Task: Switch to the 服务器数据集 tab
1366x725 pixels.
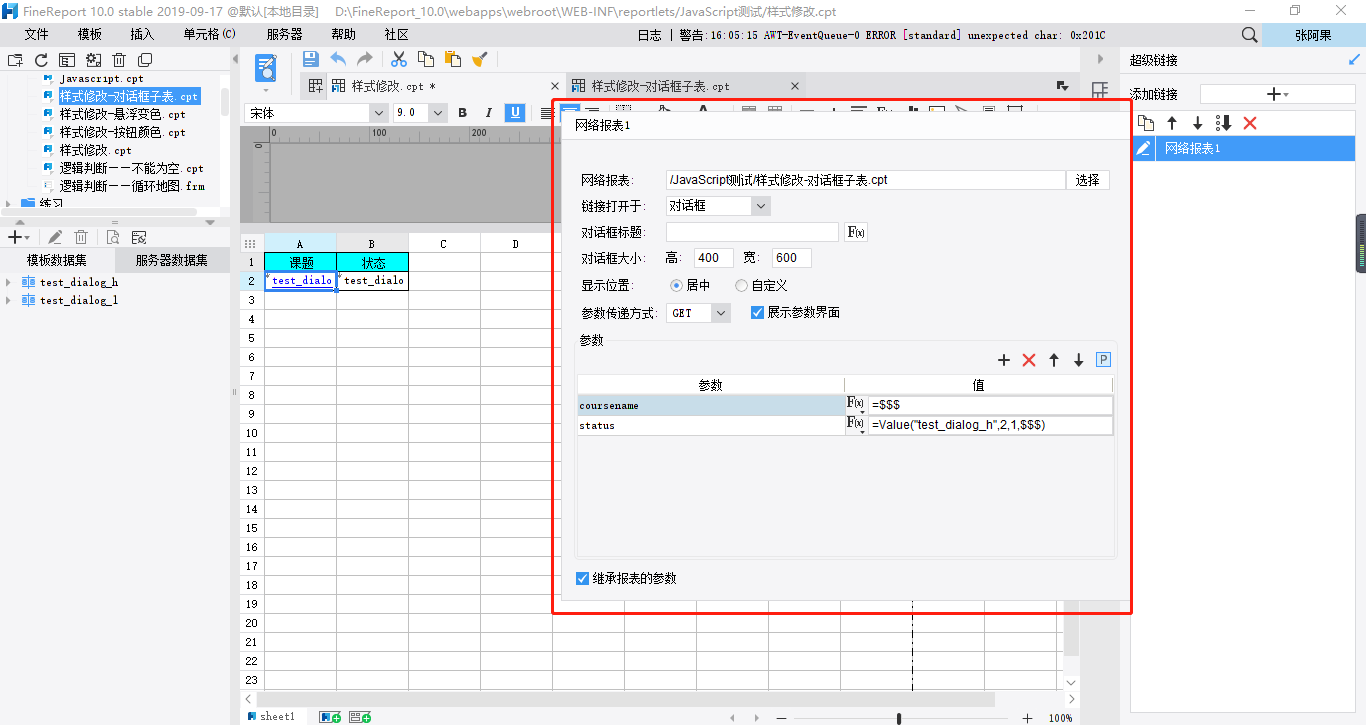Action: [x=172, y=261]
